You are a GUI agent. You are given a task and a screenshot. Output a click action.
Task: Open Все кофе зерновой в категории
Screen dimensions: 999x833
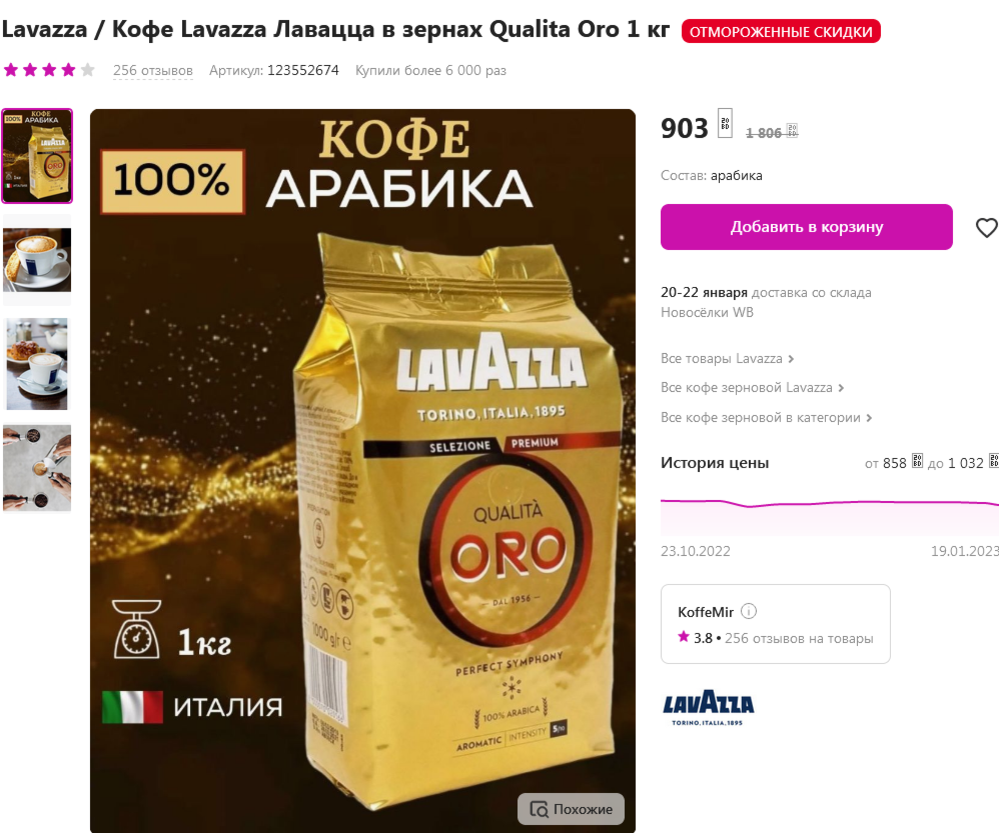click(x=766, y=417)
